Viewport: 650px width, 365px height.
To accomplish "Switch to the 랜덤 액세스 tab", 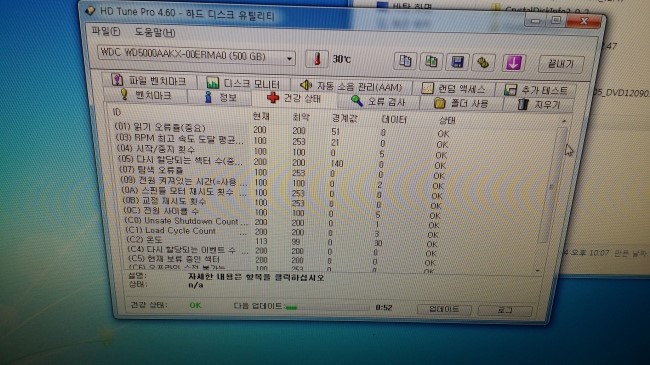I will pos(454,88).
